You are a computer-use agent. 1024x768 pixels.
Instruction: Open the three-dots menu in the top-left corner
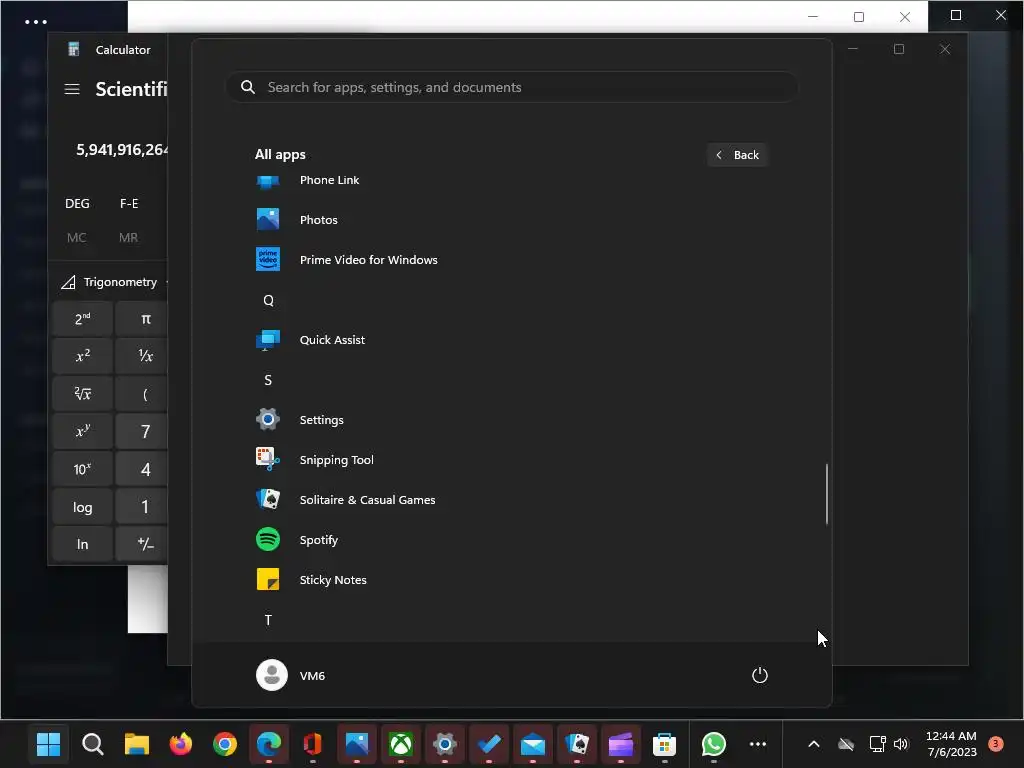point(36,22)
